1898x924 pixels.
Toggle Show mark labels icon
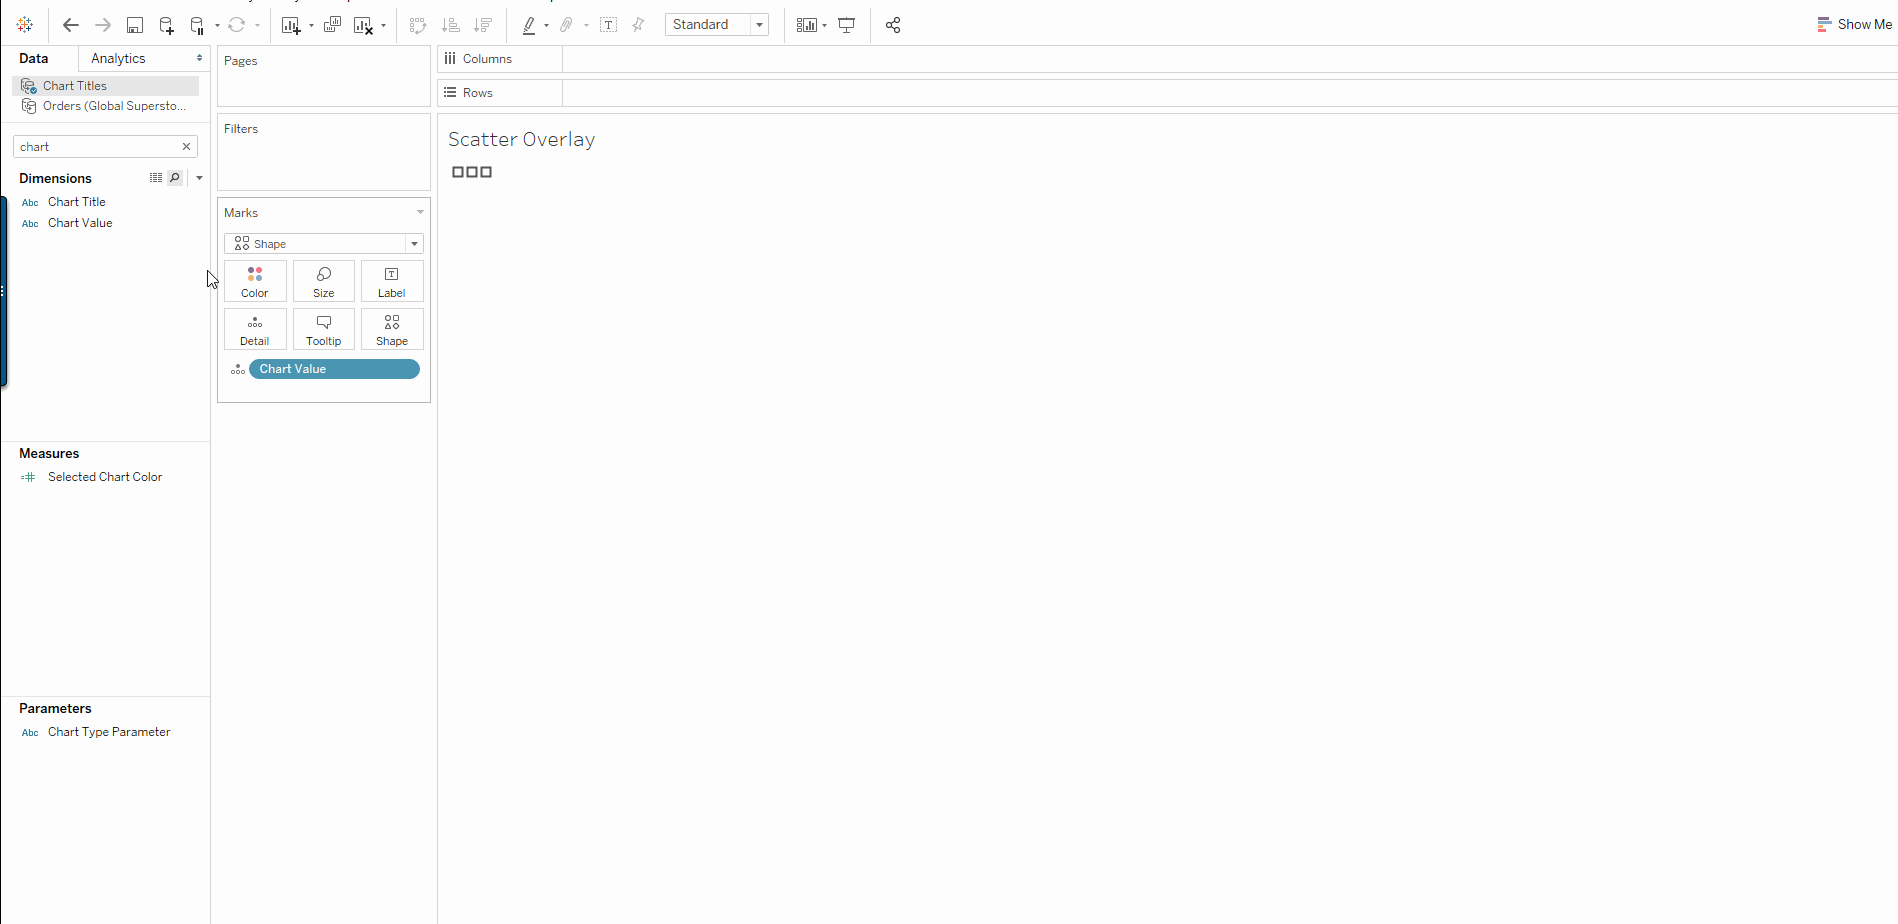608,25
